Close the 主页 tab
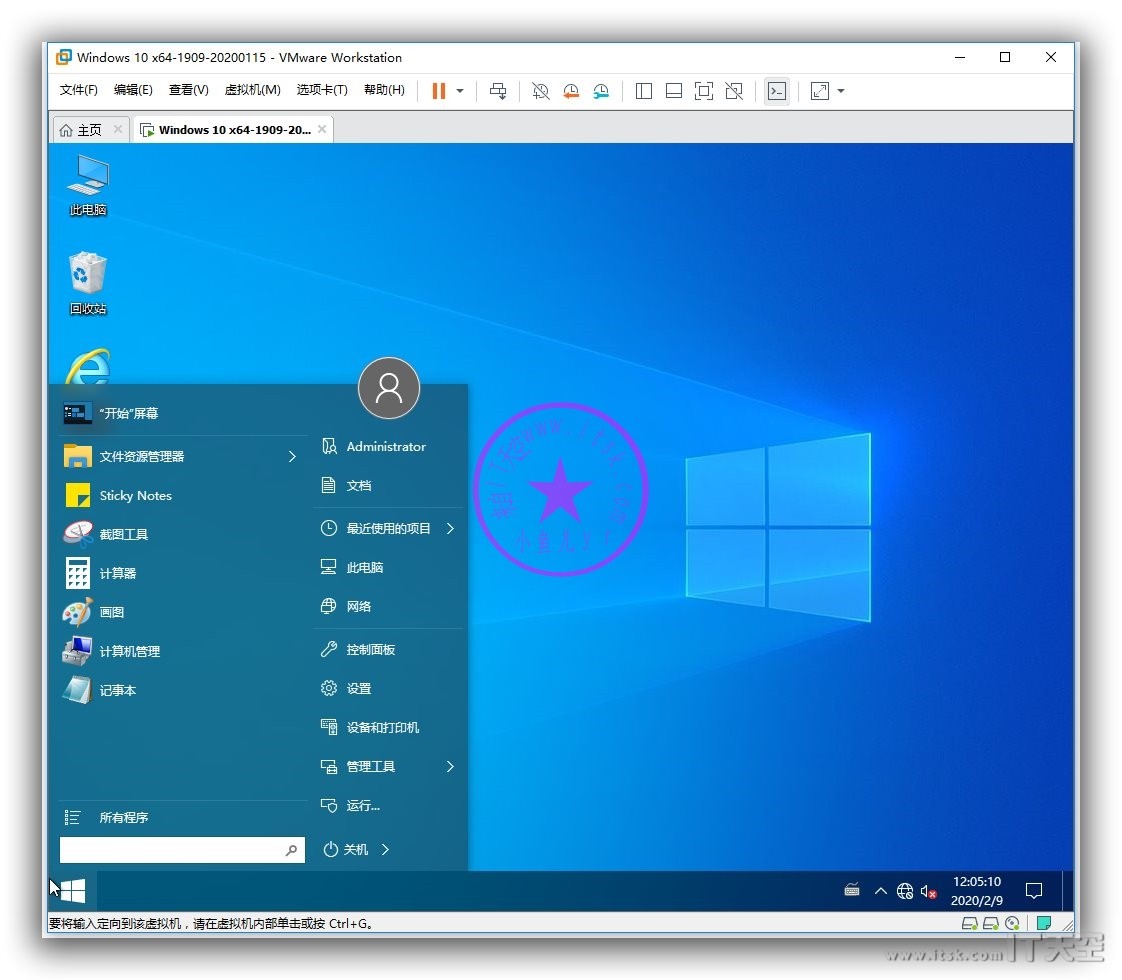Viewport: 1122px width, 980px height. 118,129
